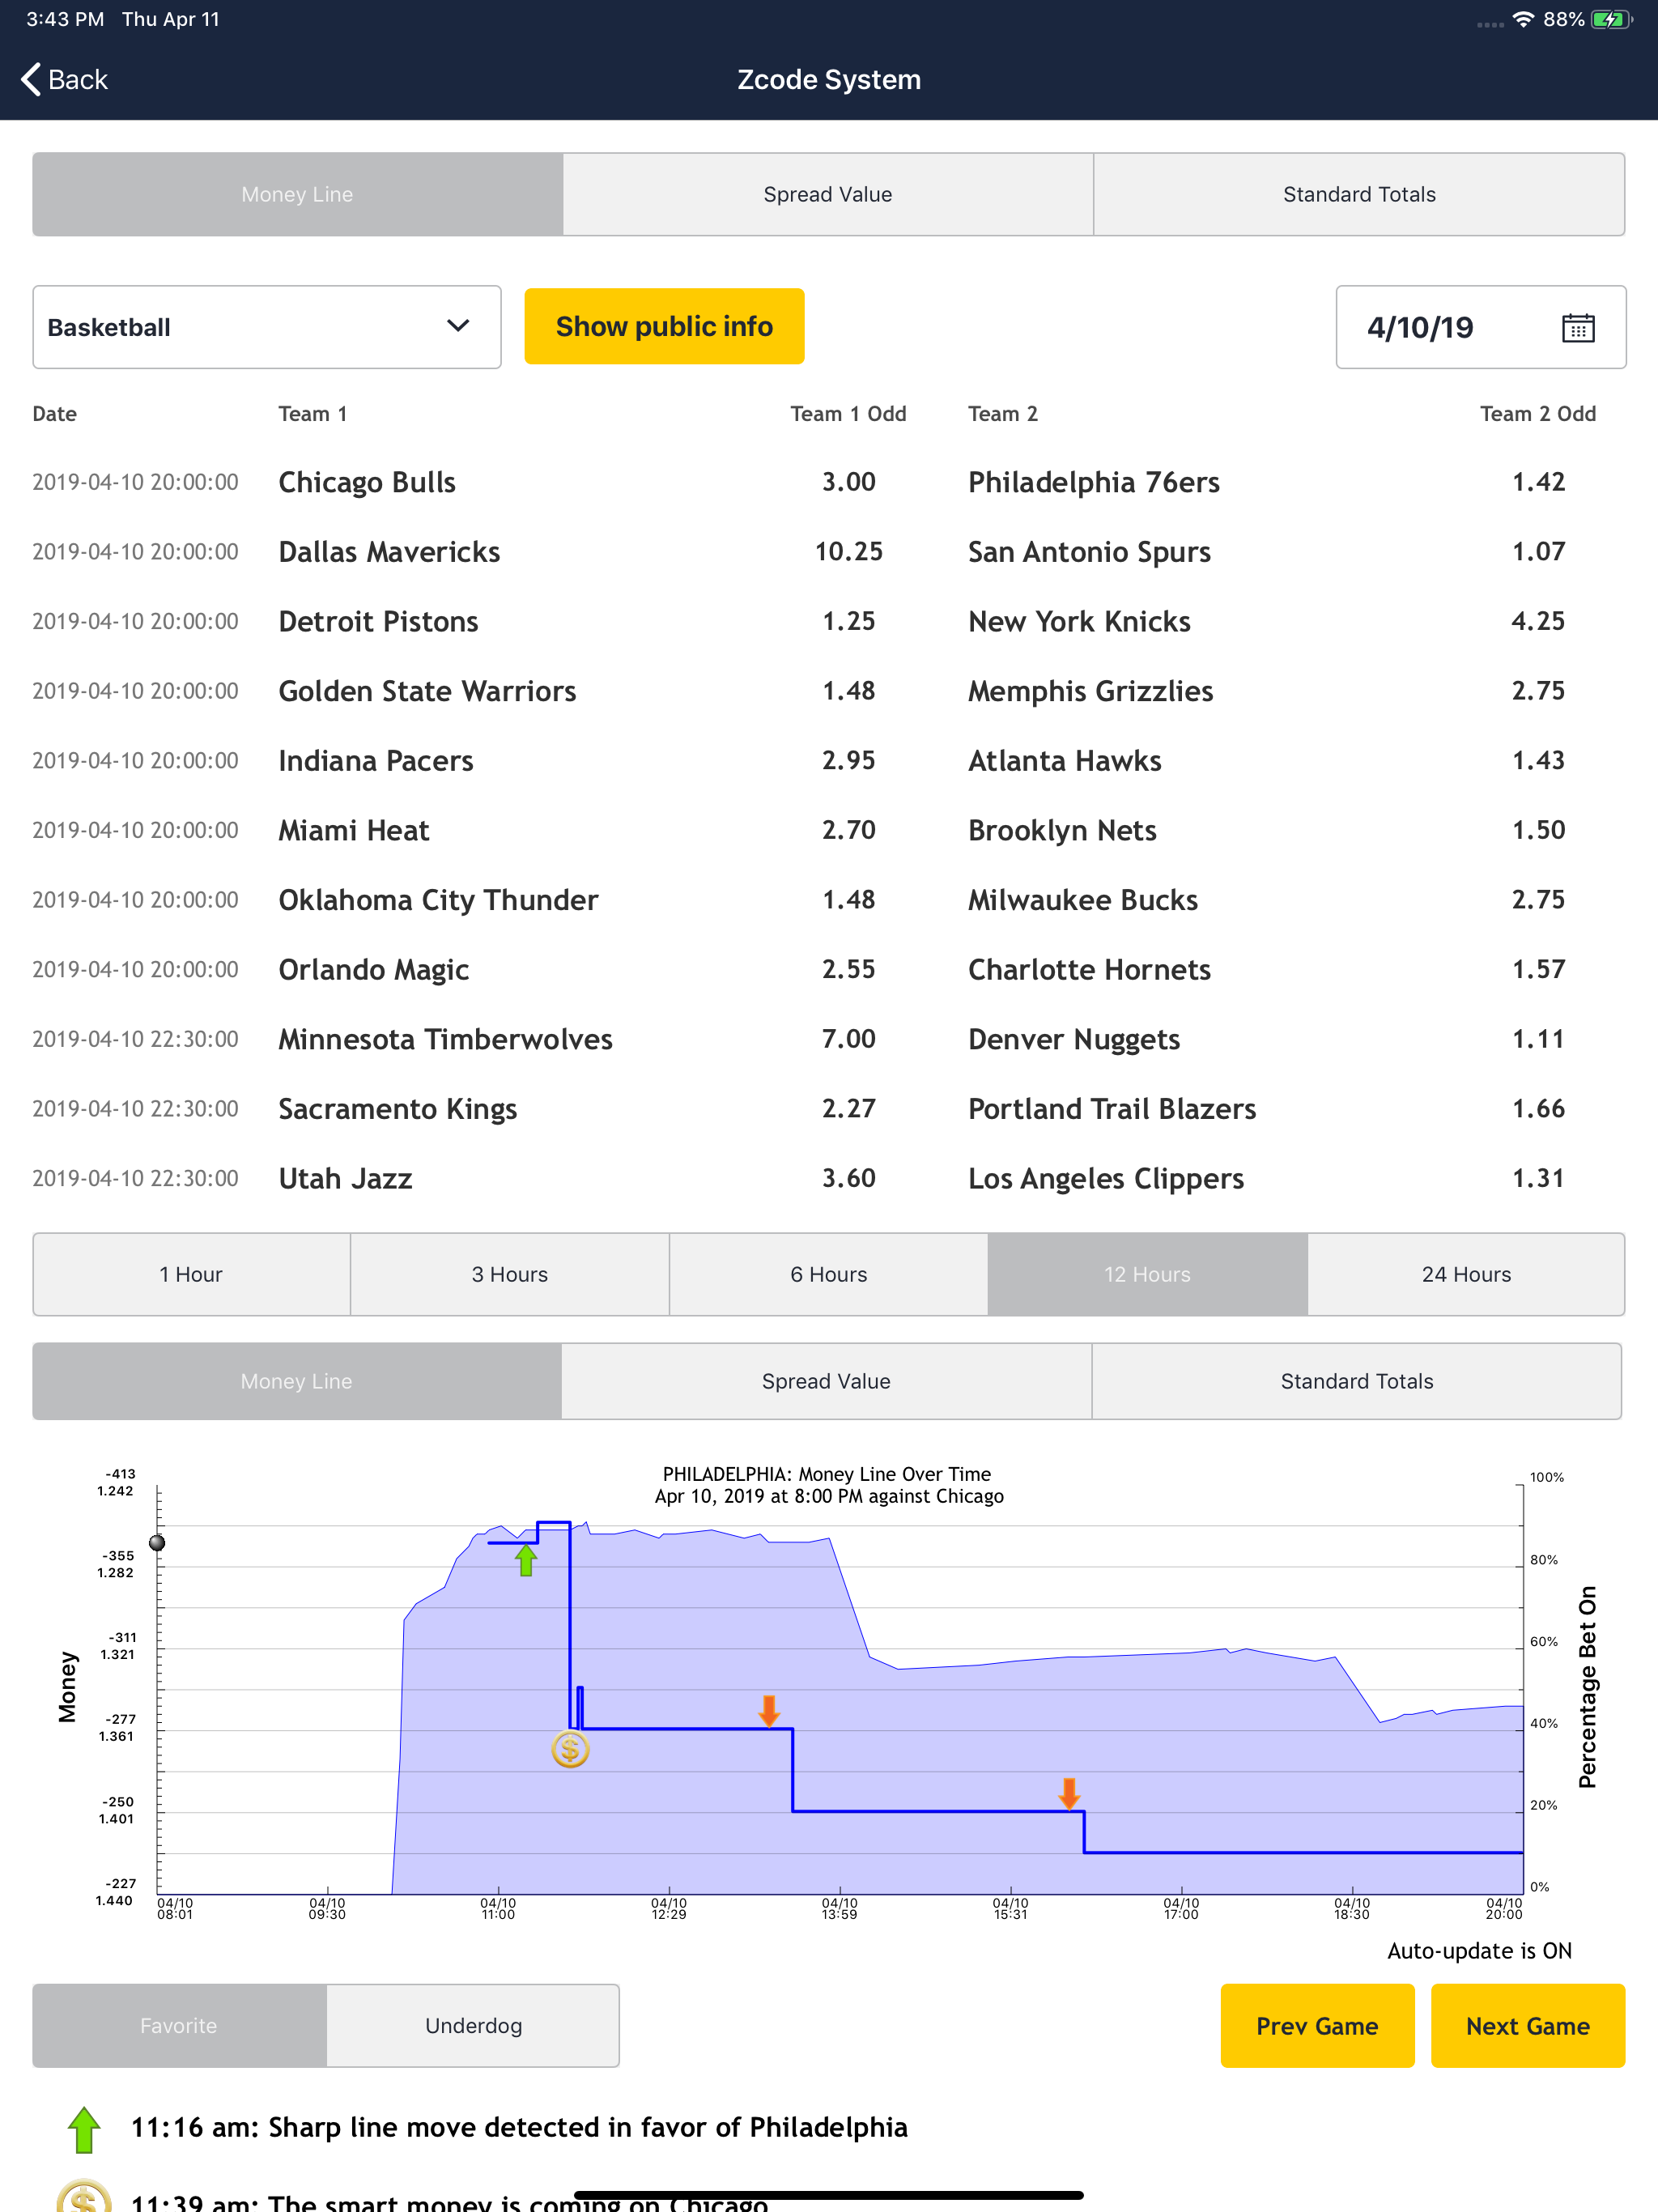Tap Dallas Mavericks odd 10.25

[849, 552]
